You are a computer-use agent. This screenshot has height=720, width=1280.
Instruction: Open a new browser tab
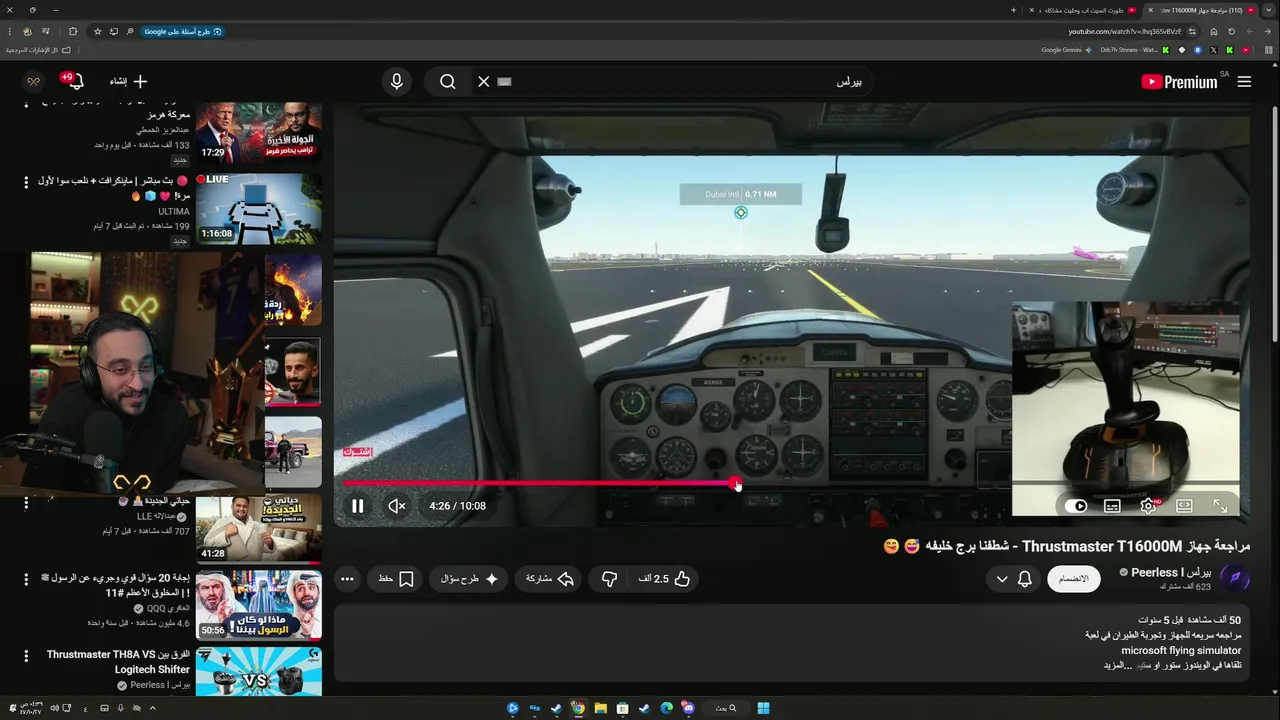[1013, 10]
